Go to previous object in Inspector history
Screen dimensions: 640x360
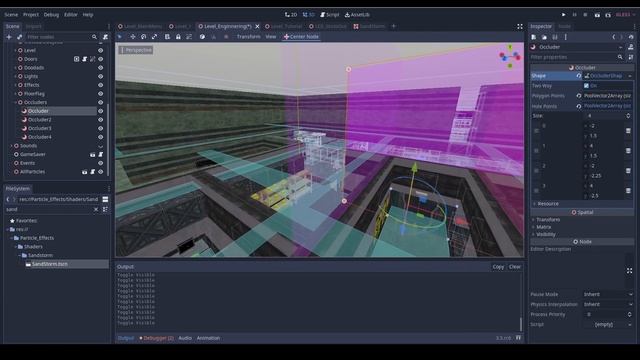pyautogui.click(x=613, y=37)
